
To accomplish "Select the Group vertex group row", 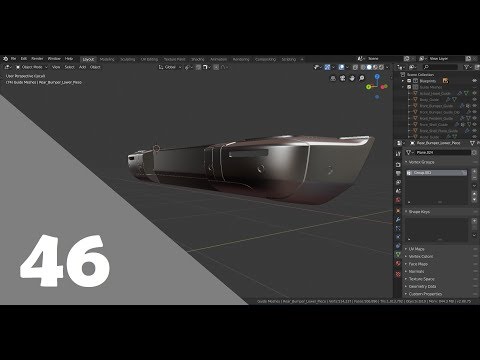I will pos(437,173).
